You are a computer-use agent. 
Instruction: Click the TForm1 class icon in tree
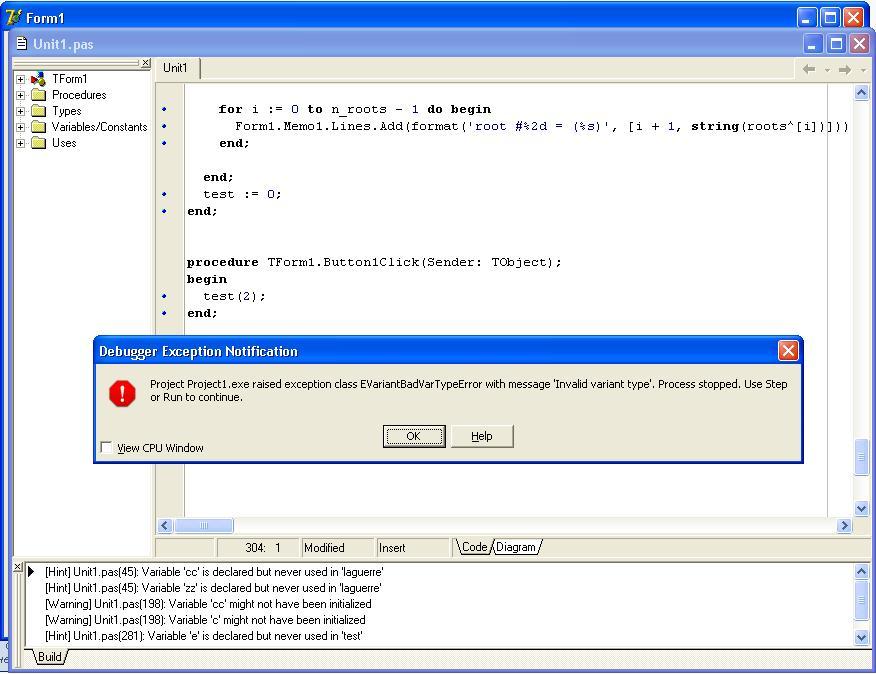click(x=38, y=79)
